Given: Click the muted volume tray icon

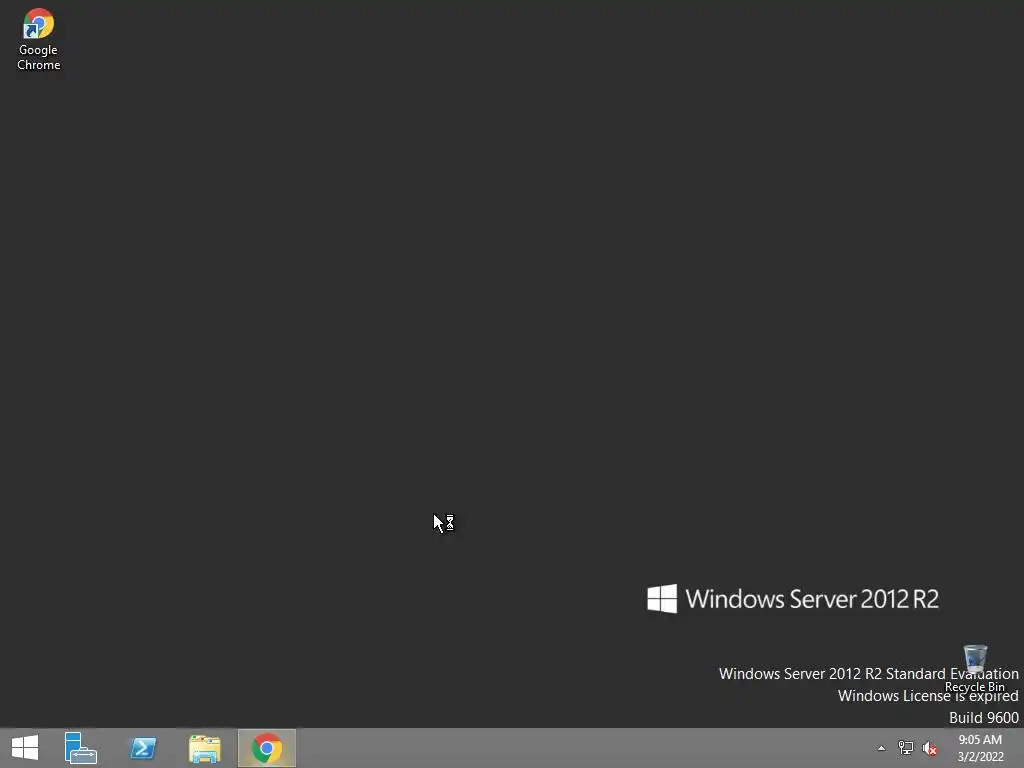Looking at the screenshot, I should coord(930,748).
